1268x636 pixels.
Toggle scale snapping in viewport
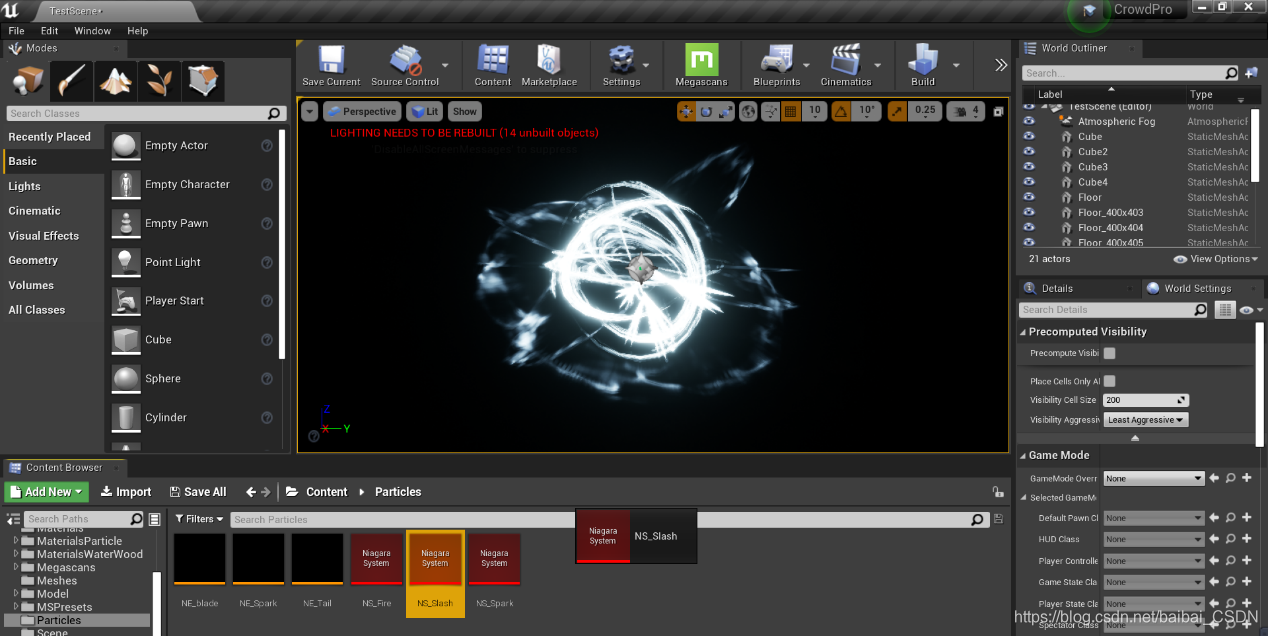click(897, 111)
